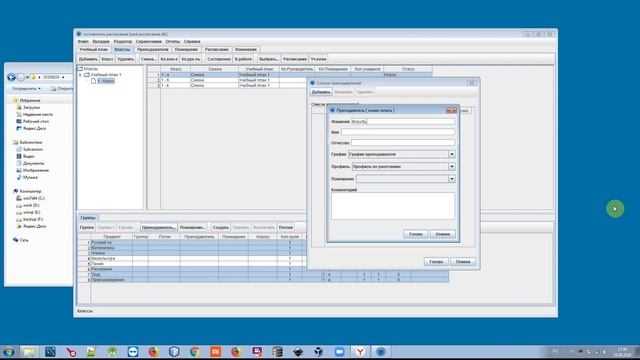The height and width of the screenshot is (360, 640).
Task: Select the Статус column header
Action: point(408,69)
